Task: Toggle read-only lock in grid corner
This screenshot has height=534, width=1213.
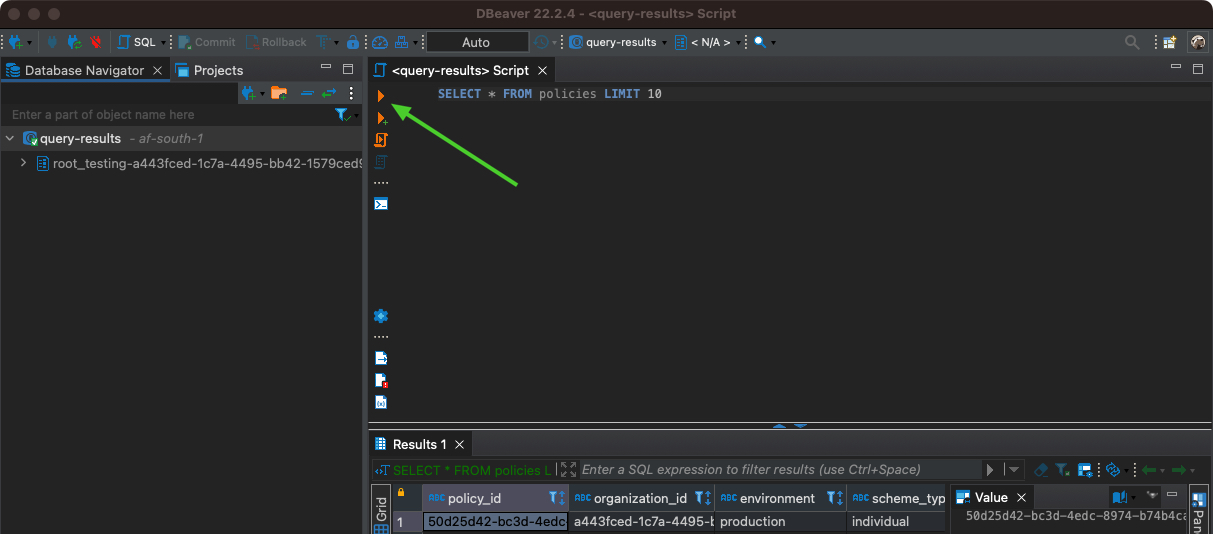Action: 401,492
